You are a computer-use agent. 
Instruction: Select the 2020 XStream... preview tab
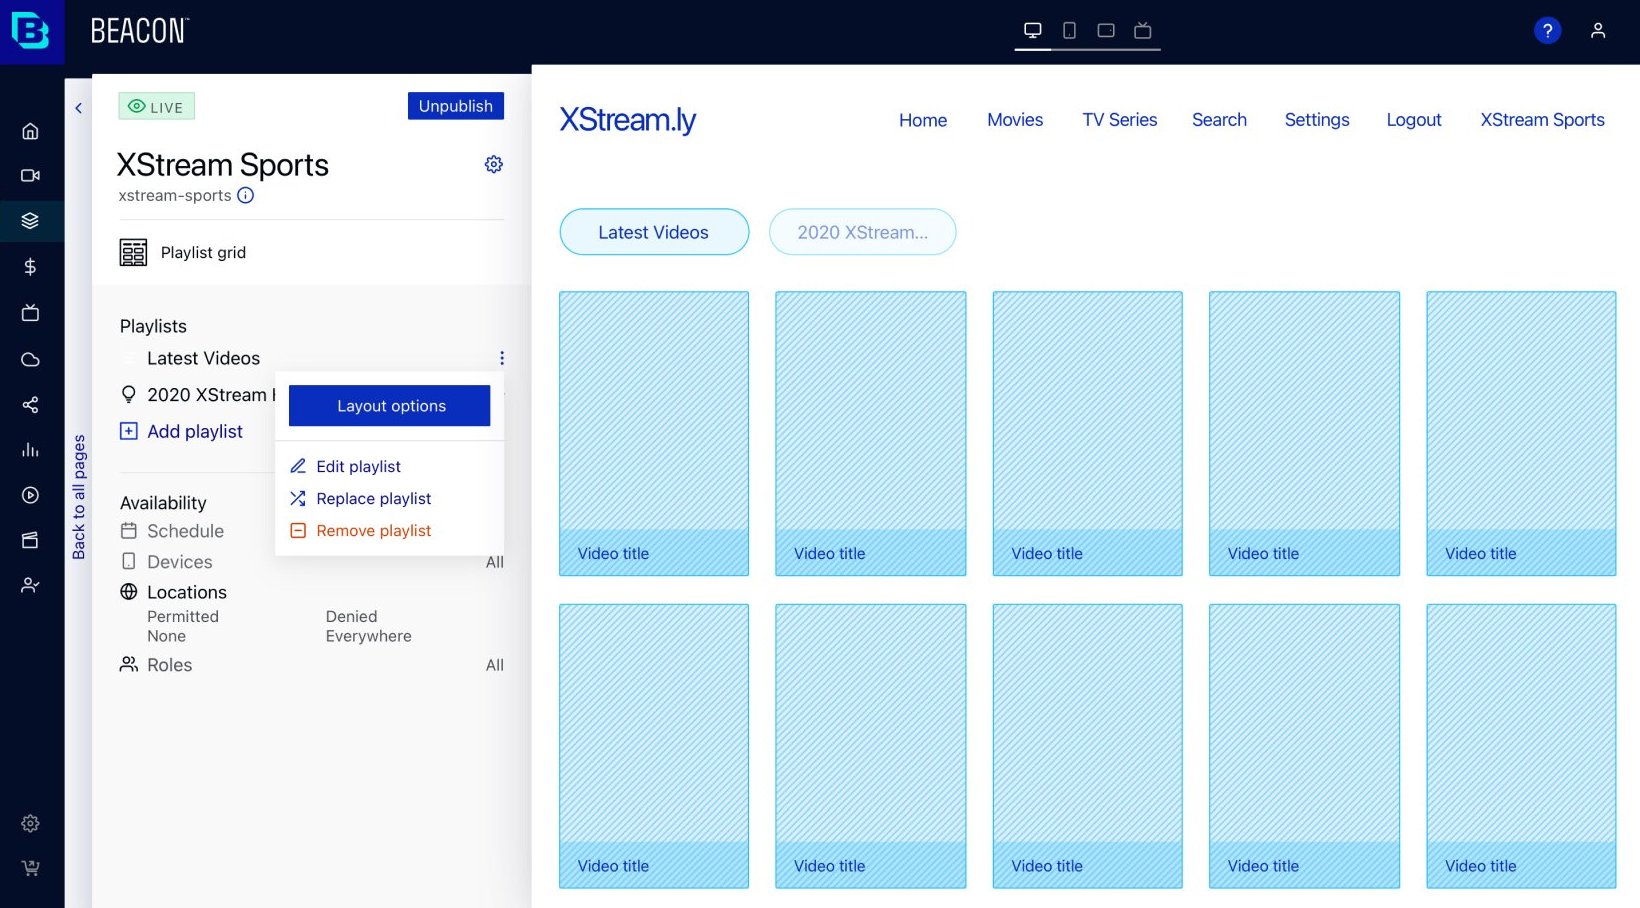click(862, 232)
